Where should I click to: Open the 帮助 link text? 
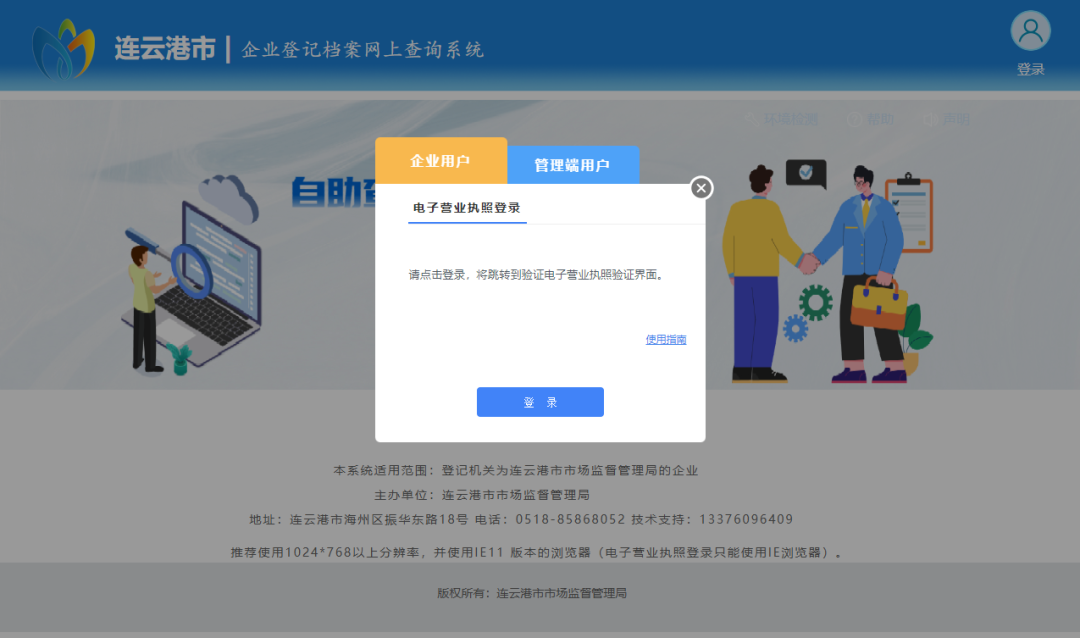click(x=880, y=119)
